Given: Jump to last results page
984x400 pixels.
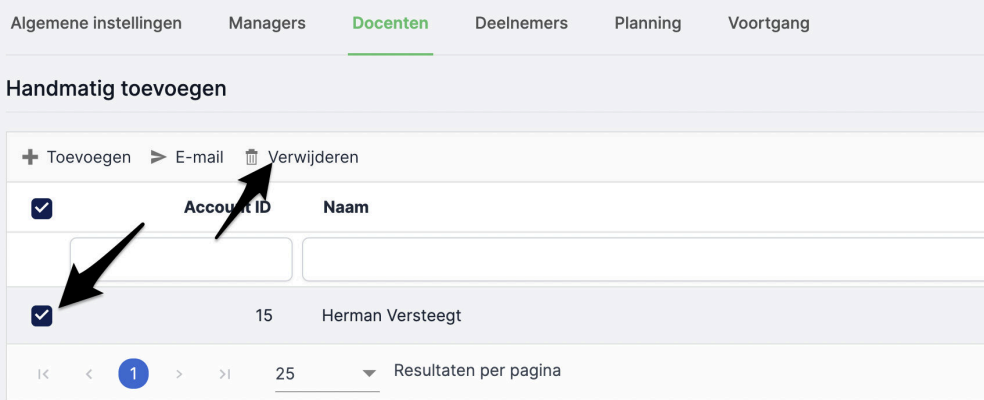Looking at the screenshot, I should pyautogui.click(x=224, y=374).
